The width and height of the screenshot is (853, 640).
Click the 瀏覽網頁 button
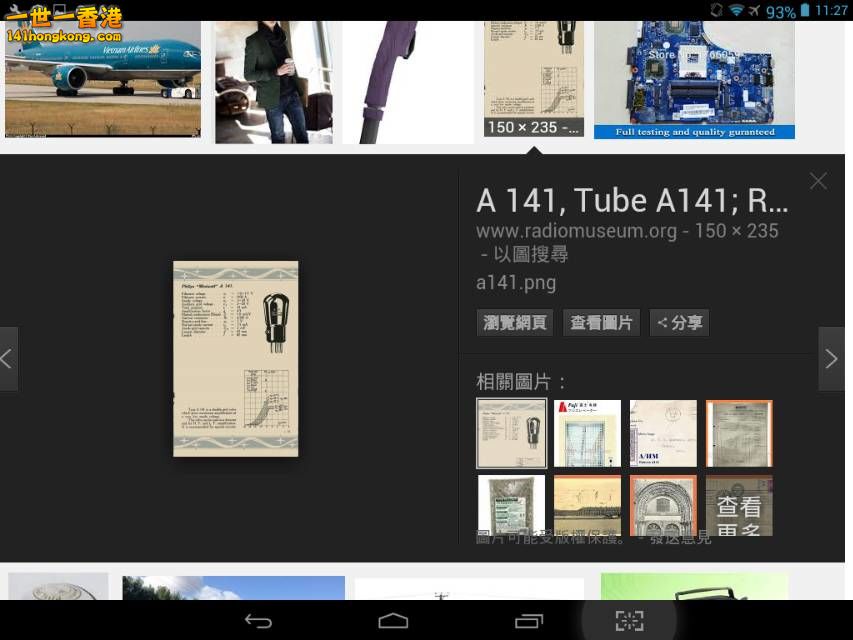pyautogui.click(x=515, y=323)
